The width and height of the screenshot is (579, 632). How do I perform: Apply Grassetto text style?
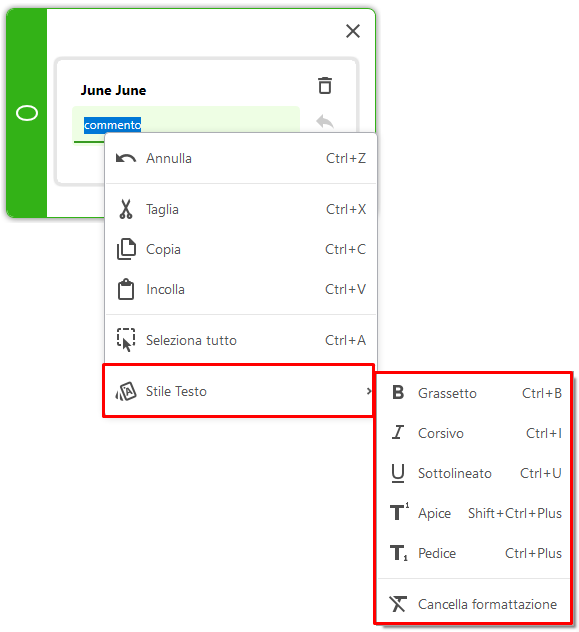474,393
